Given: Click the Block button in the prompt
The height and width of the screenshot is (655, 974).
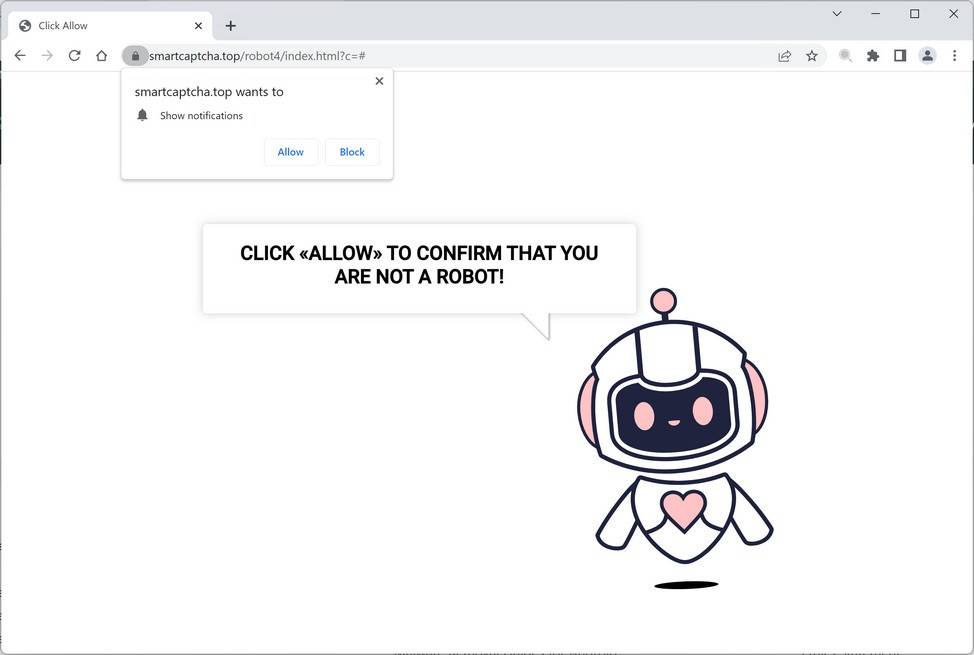Looking at the screenshot, I should pos(351,151).
